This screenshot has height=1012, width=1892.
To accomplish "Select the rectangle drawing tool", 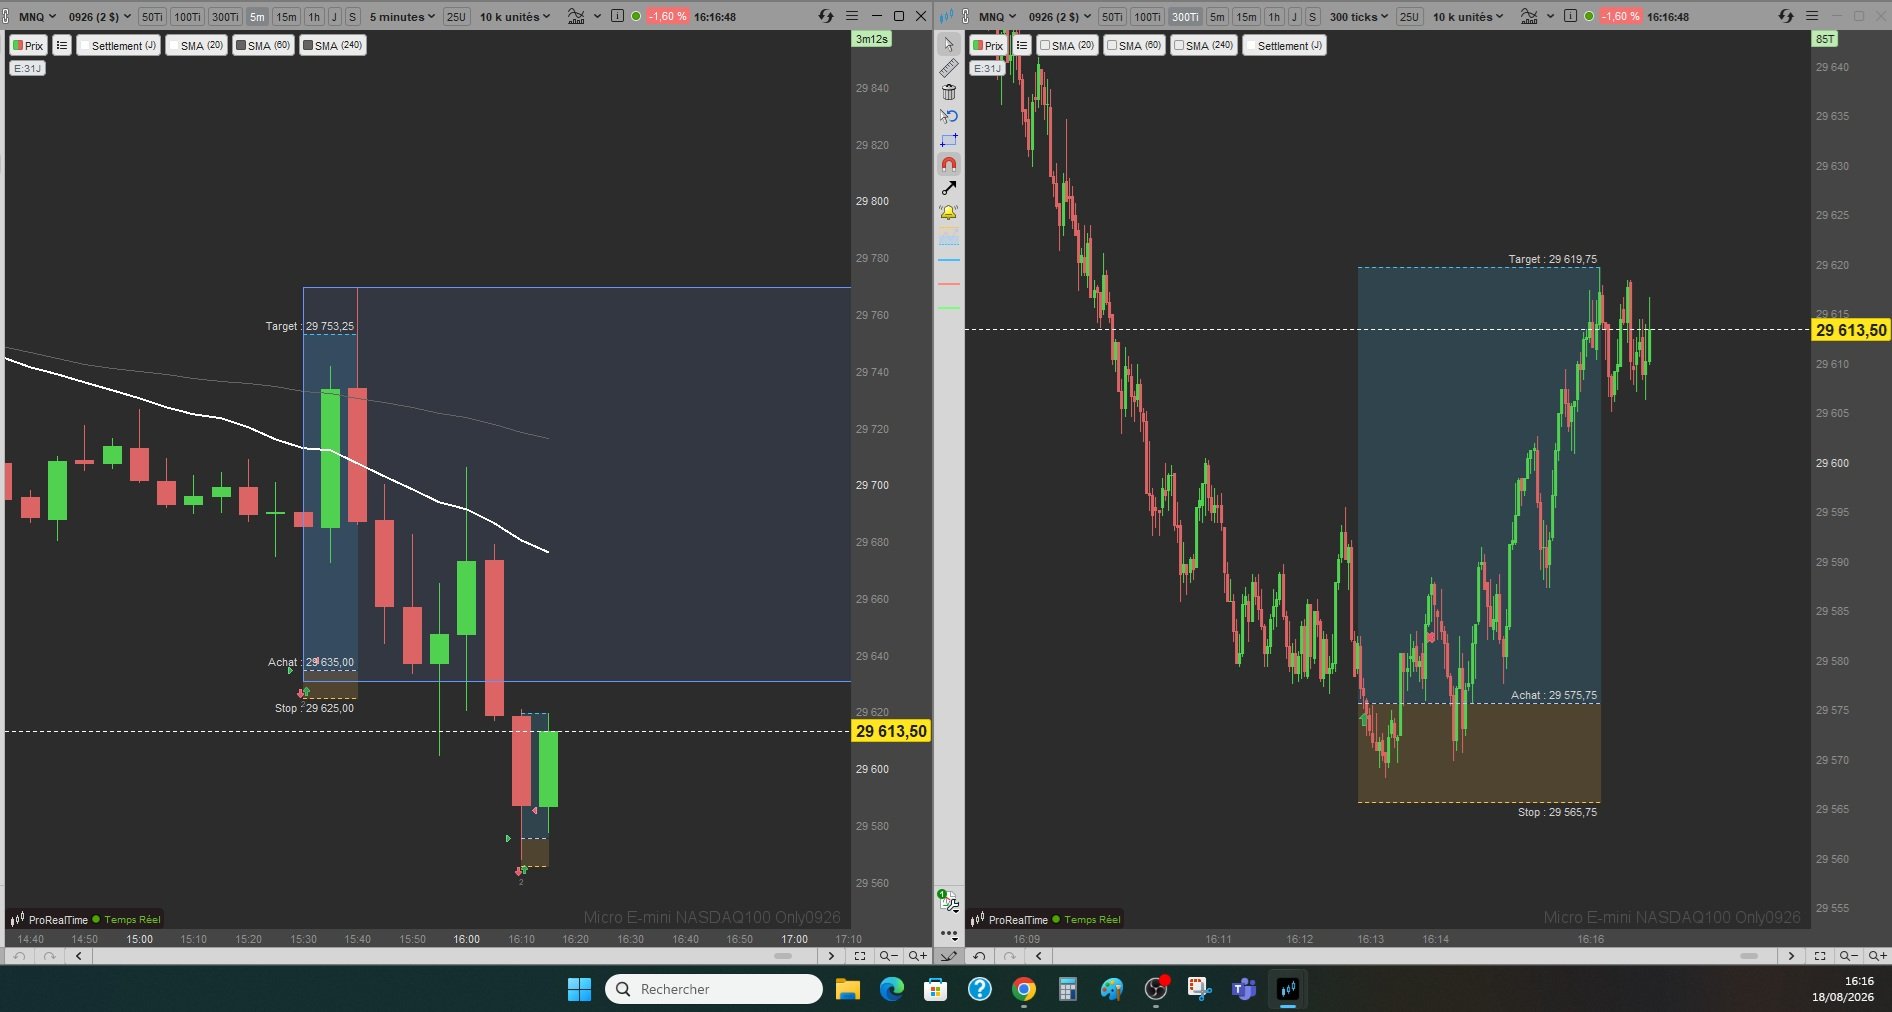I will pos(949,140).
